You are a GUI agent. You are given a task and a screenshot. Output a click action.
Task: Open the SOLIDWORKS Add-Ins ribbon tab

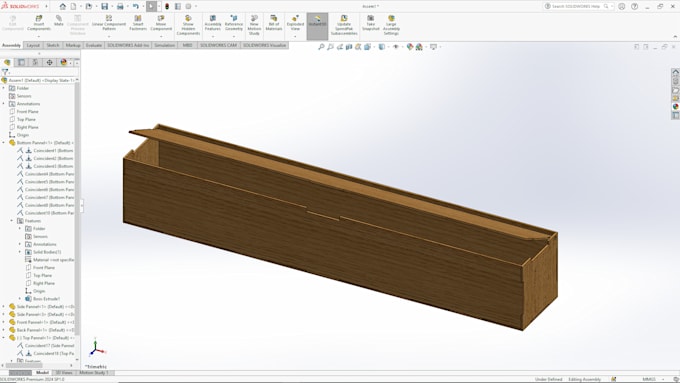click(x=128, y=45)
